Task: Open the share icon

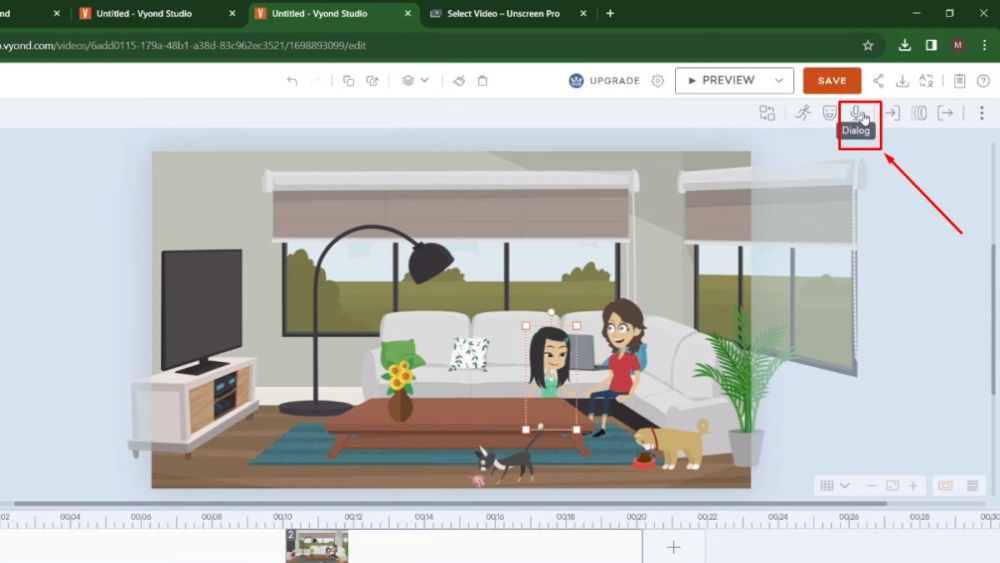Action: (878, 81)
